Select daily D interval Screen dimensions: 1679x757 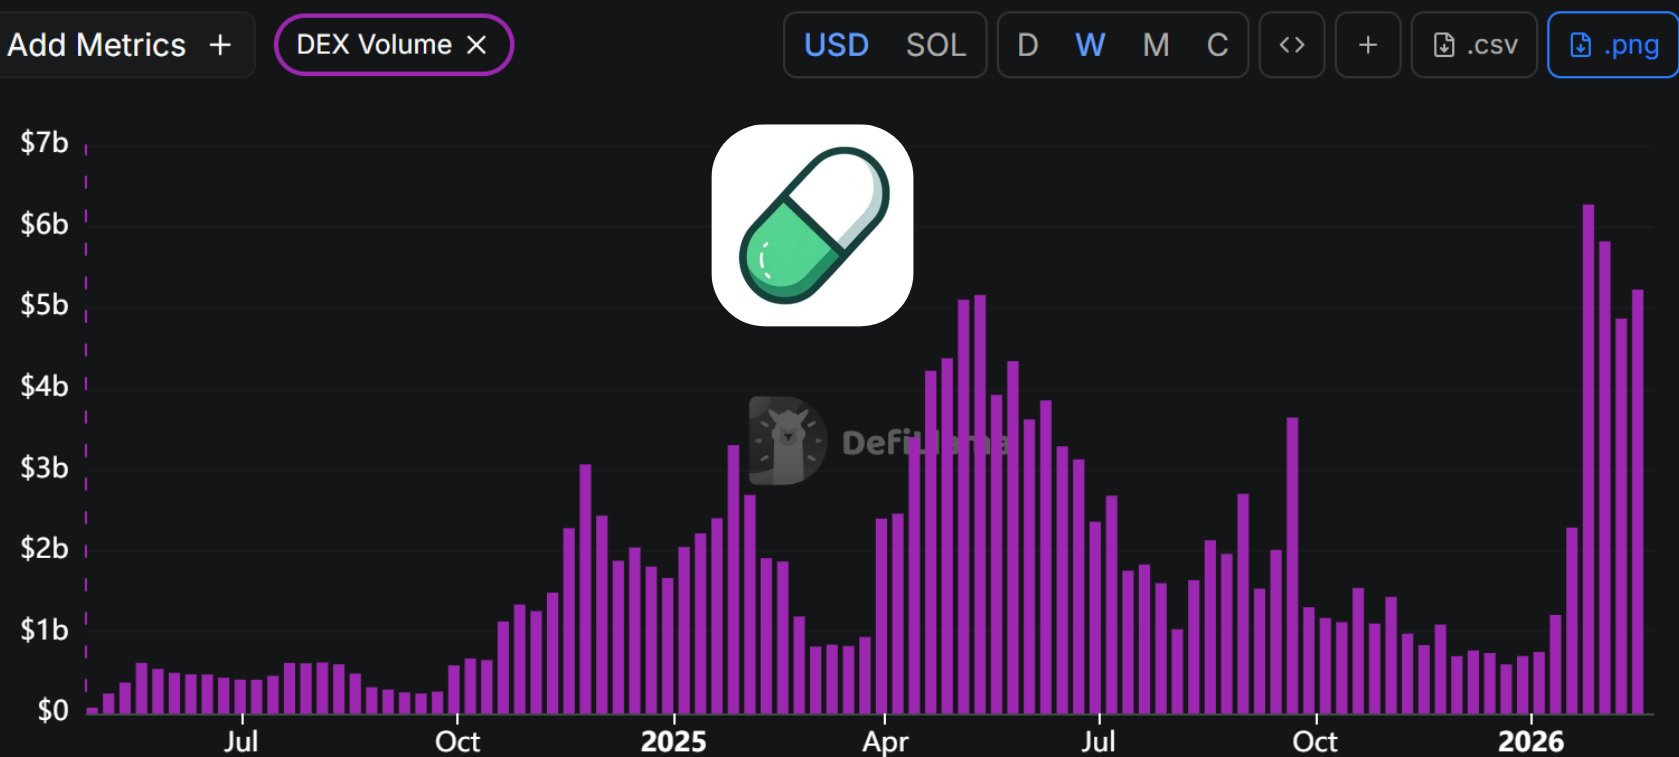tap(1027, 45)
